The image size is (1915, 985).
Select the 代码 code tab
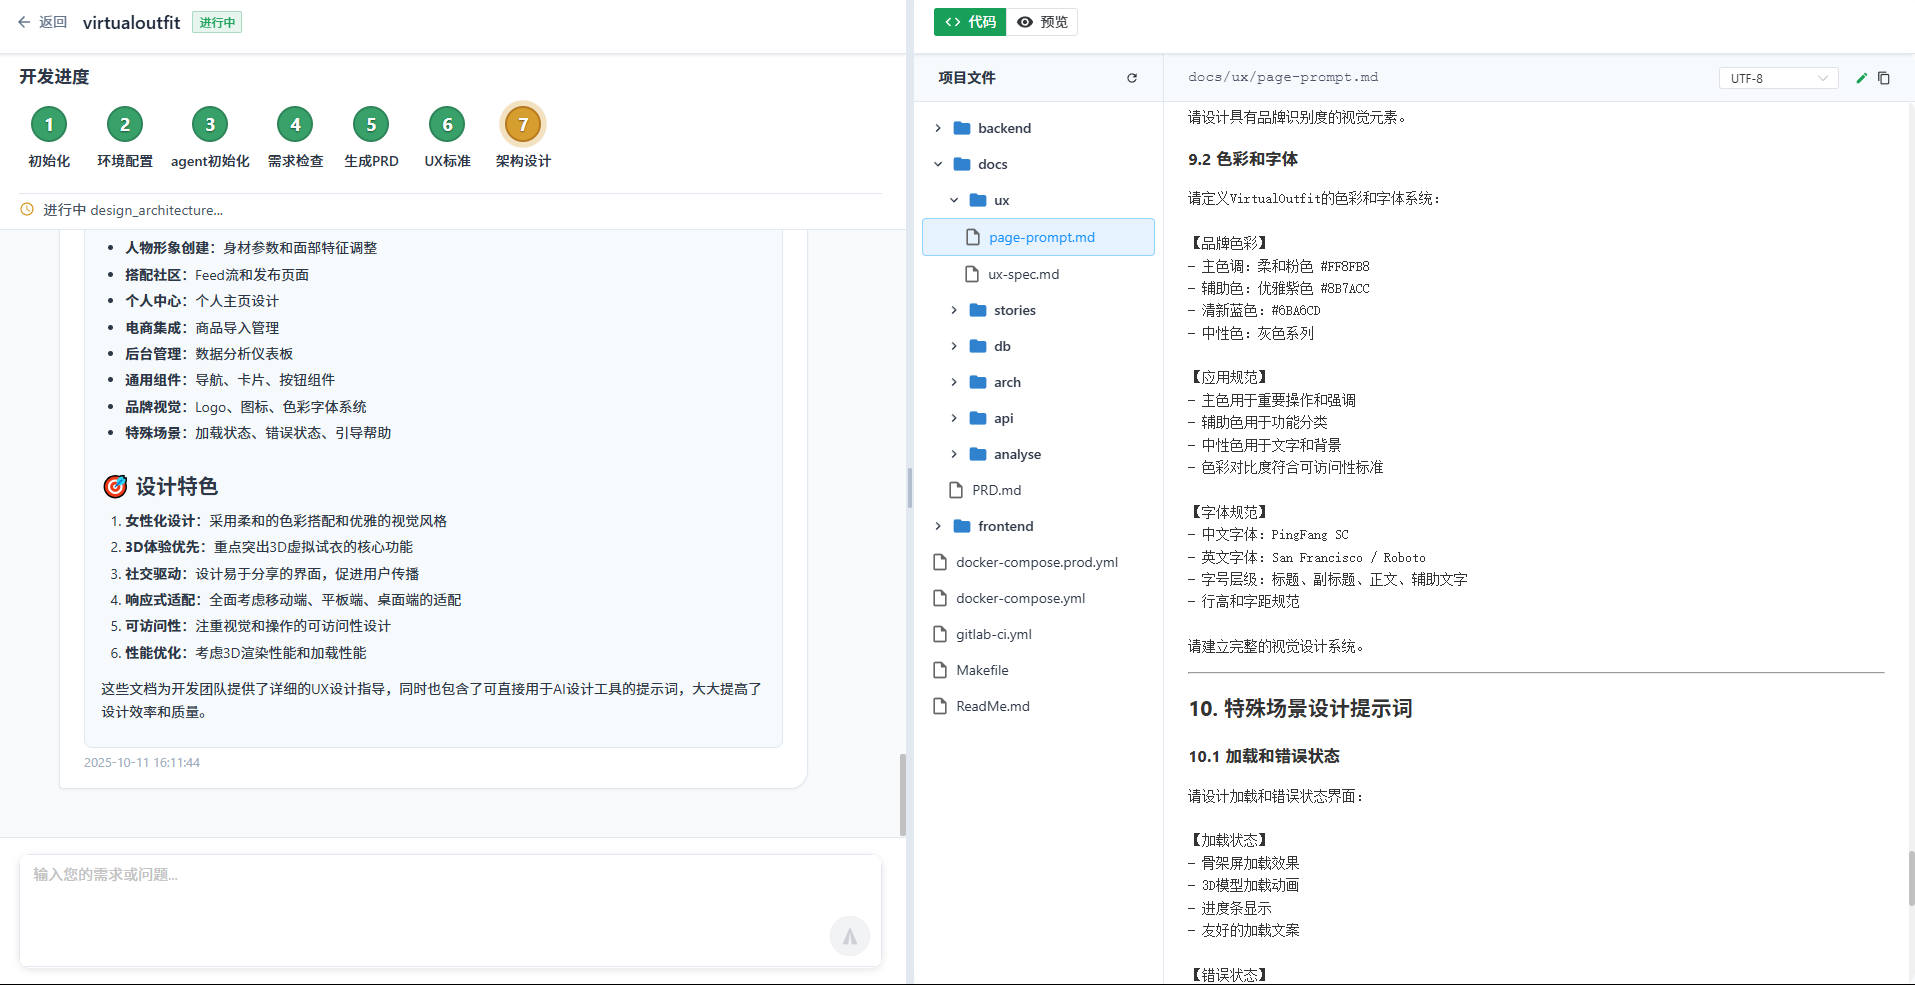tap(969, 21)
